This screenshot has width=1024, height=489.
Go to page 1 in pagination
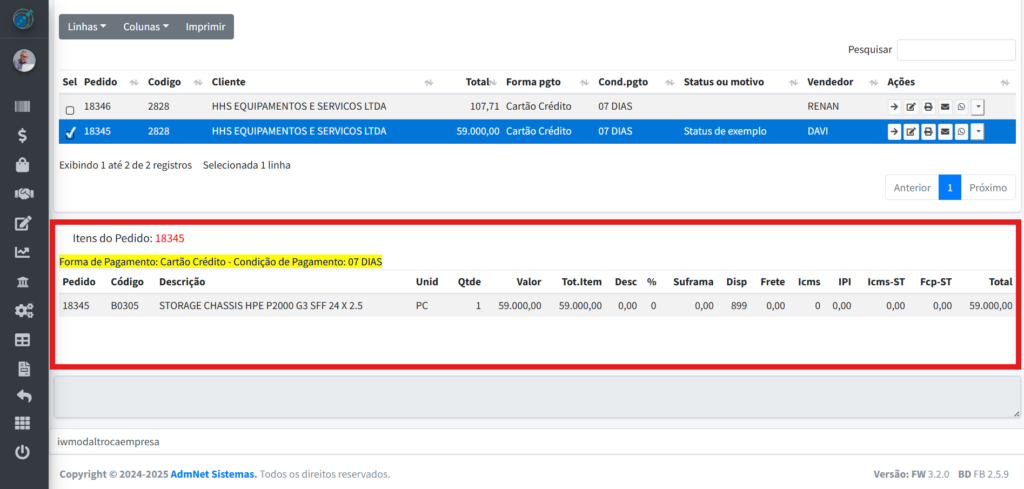coord(949,188)
